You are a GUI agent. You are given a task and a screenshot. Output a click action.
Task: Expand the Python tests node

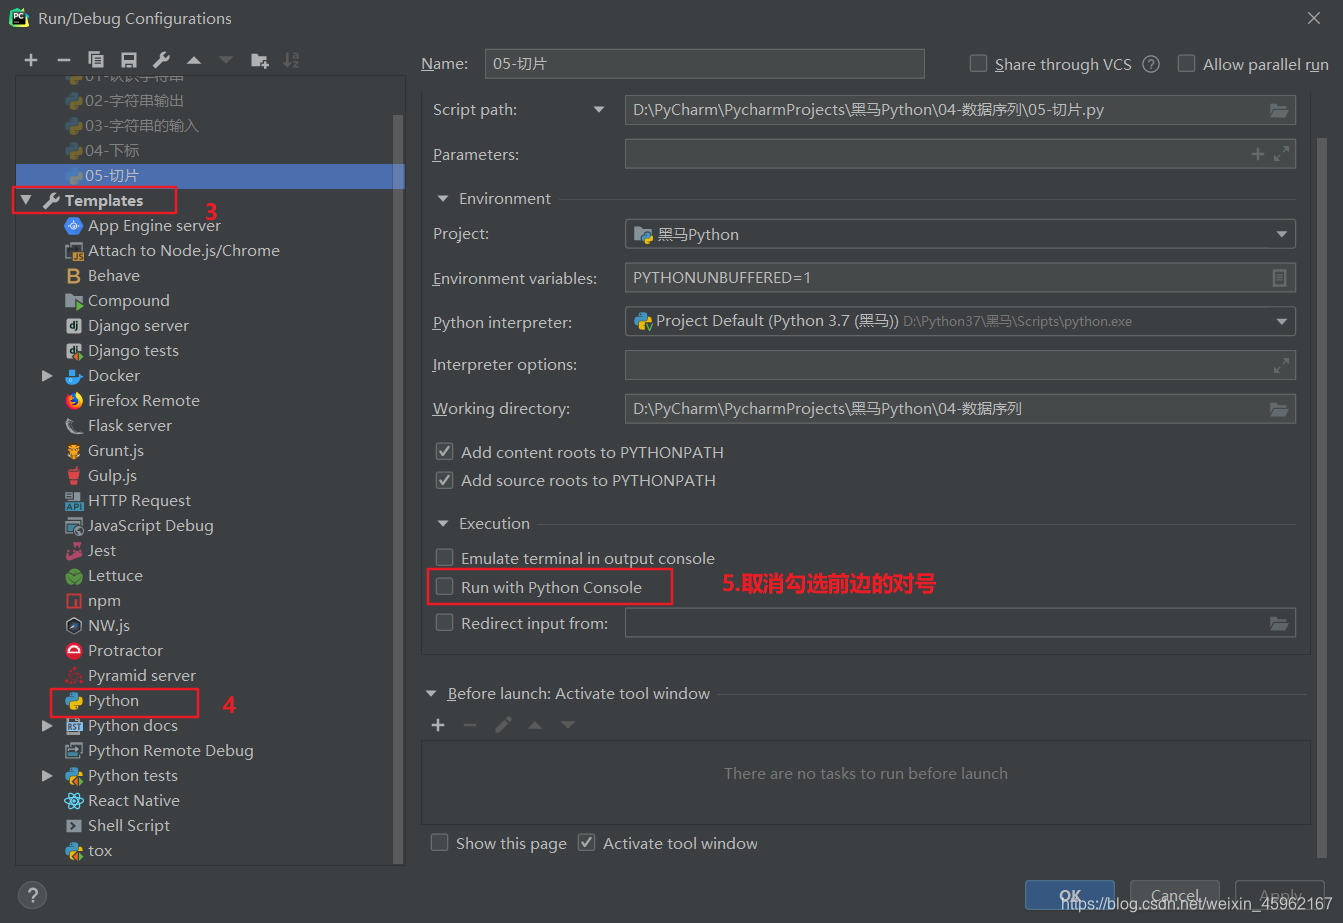point(47,776)
